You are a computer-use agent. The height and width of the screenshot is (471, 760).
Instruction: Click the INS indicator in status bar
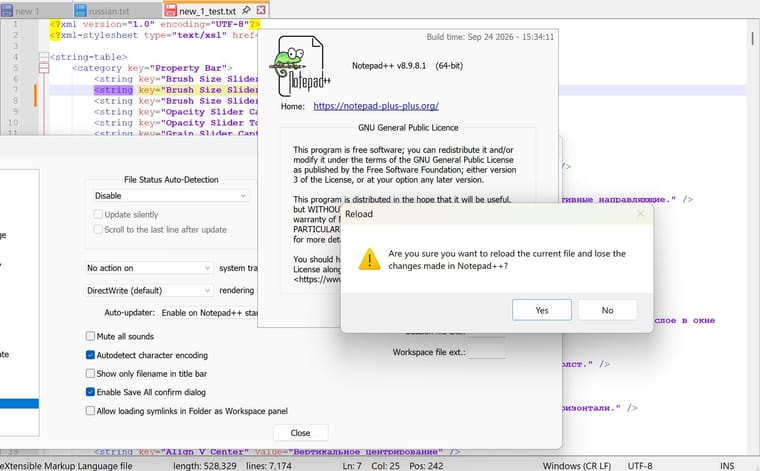pyautogui.click(x=727, y=466)
